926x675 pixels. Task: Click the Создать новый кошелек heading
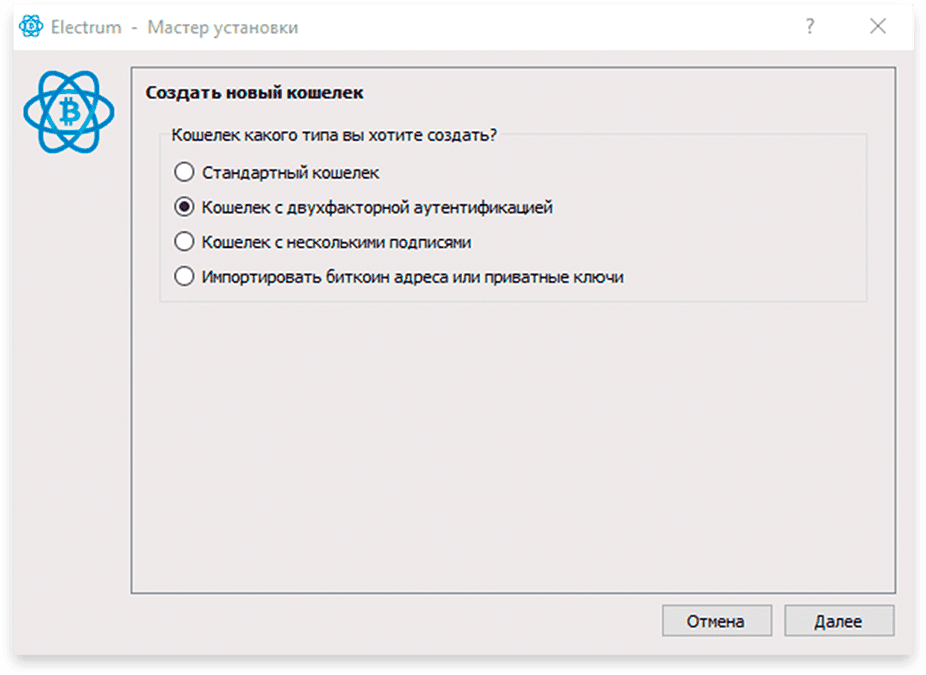click(255, 93)
